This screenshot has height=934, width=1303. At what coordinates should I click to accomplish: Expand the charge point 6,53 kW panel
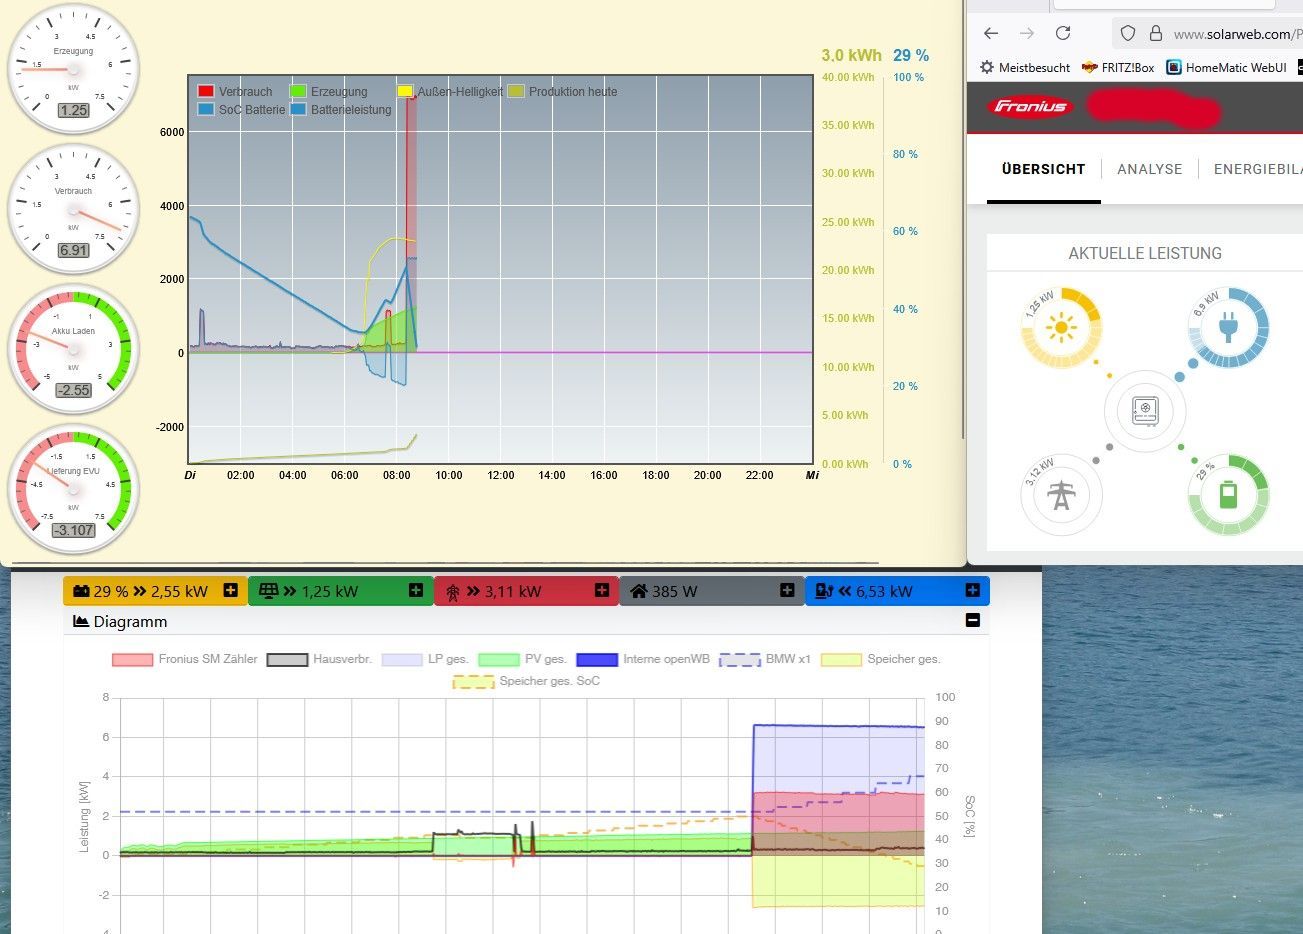[972, 591]
